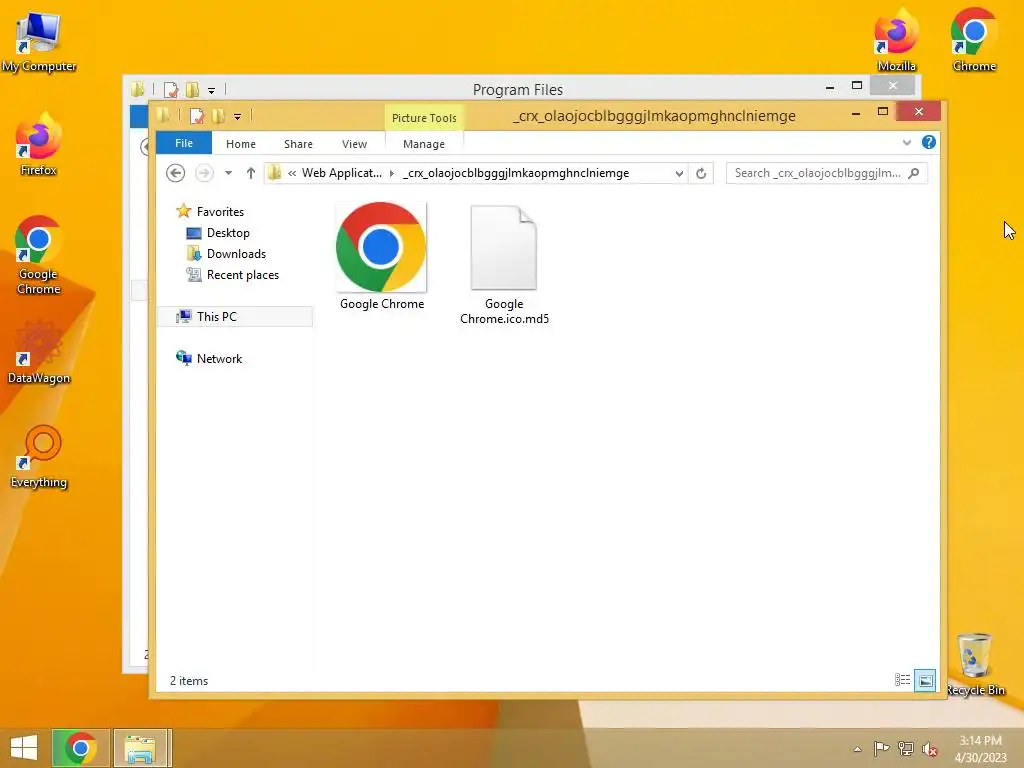Screen dimensions: 1024x768
Task: Show hidden breadcrumb folders via double chevron
Action: [x=292, y=173]
